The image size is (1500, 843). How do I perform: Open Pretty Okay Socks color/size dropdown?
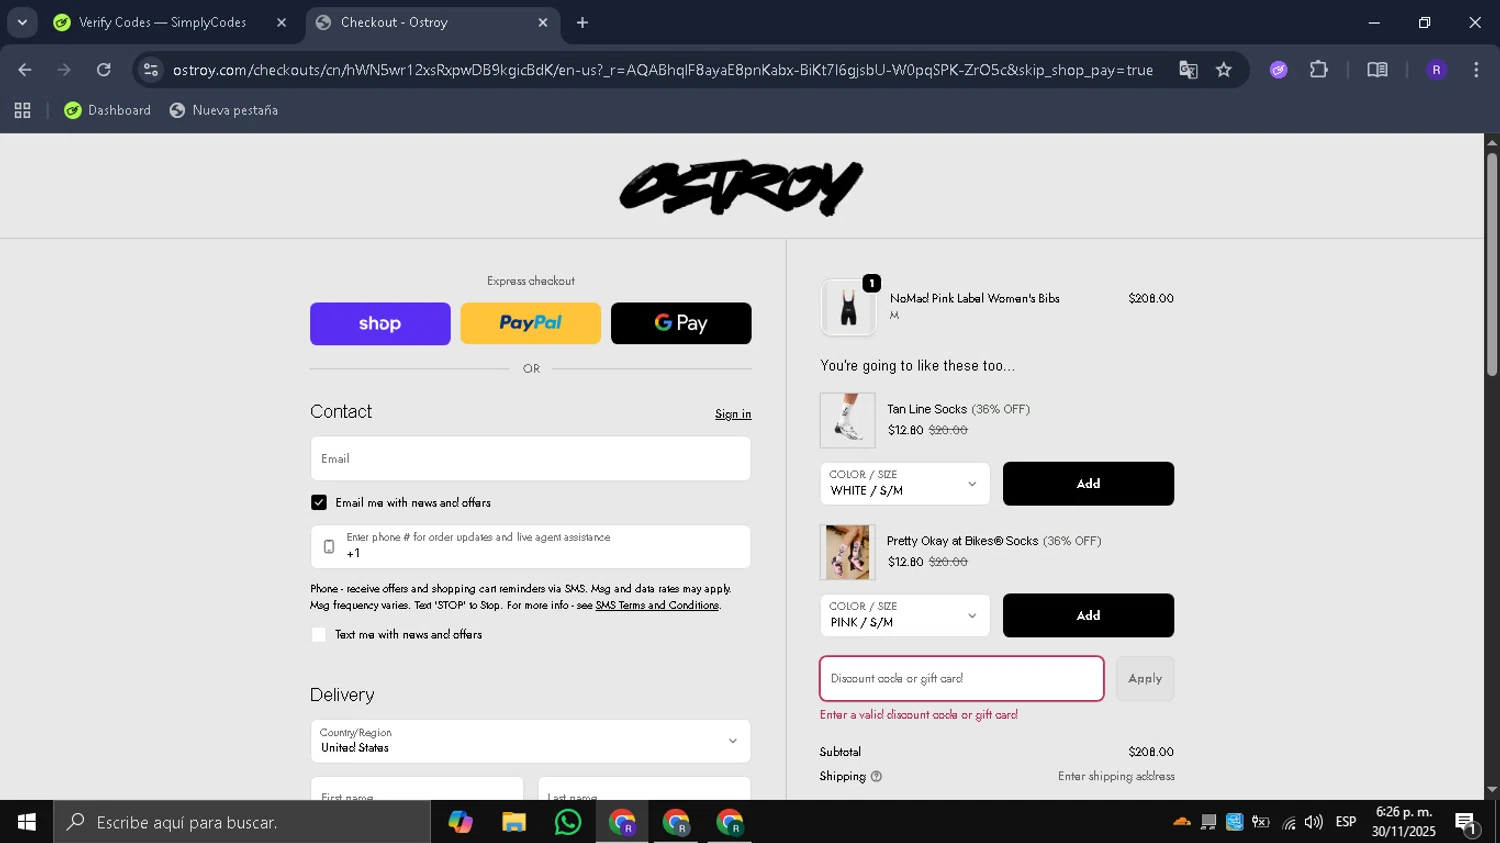pos(905,615)
